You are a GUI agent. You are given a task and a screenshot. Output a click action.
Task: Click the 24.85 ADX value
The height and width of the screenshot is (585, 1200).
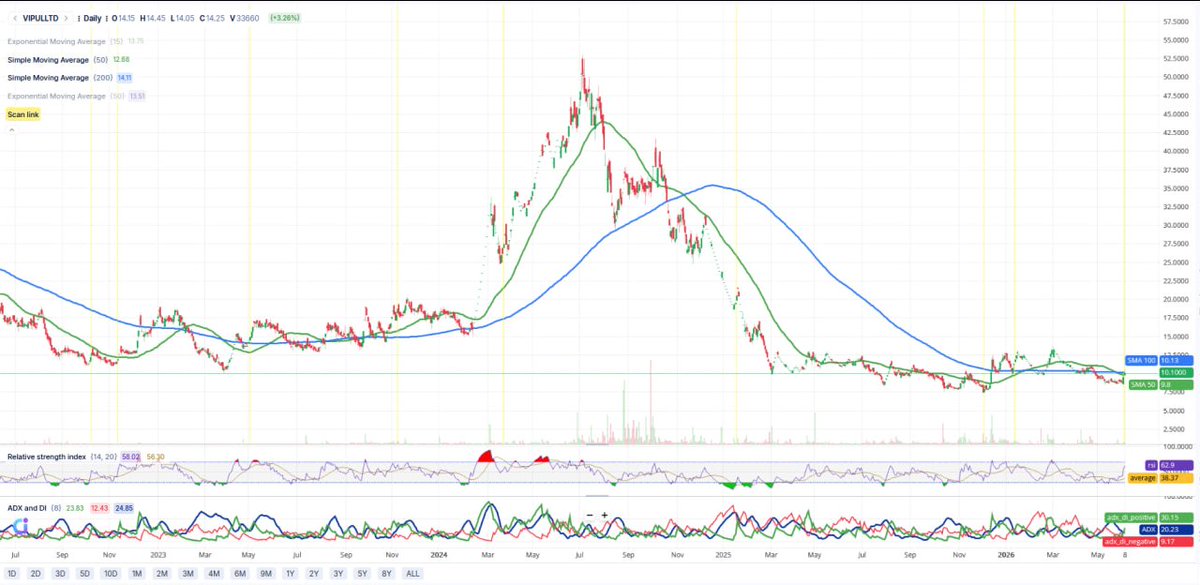[x=124, y=508]
